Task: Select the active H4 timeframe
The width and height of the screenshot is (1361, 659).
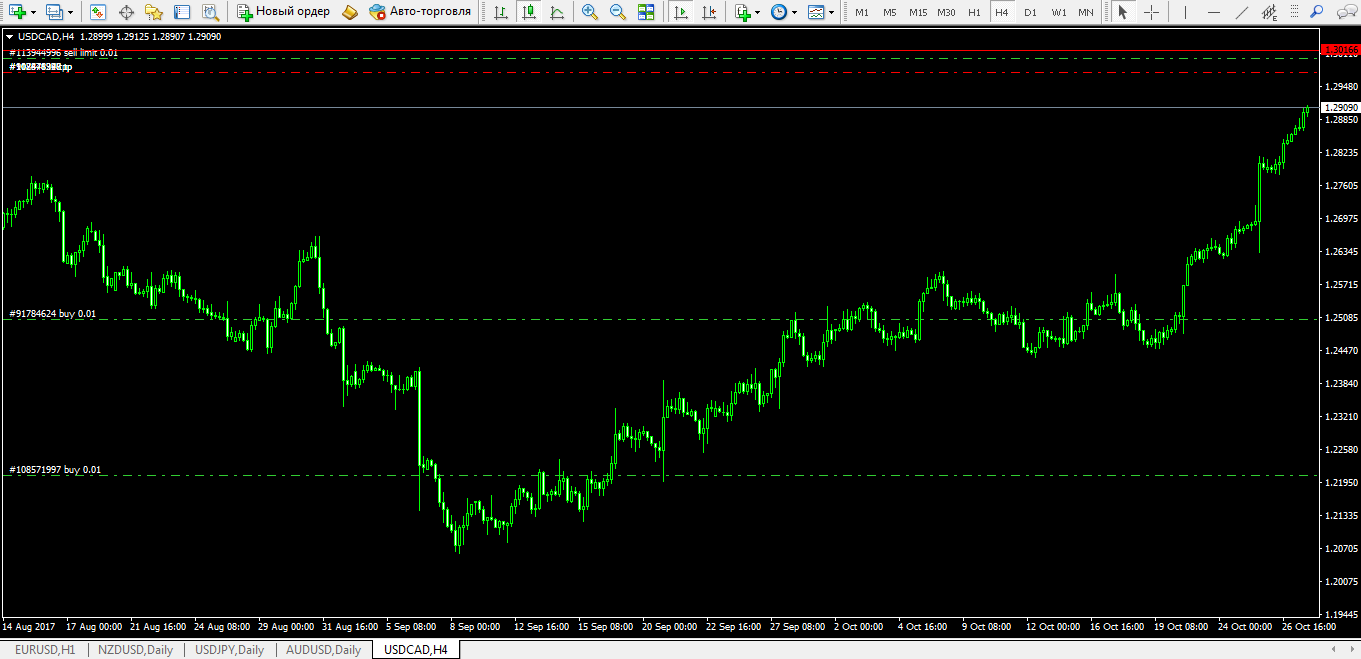Action: point(1002,12)
